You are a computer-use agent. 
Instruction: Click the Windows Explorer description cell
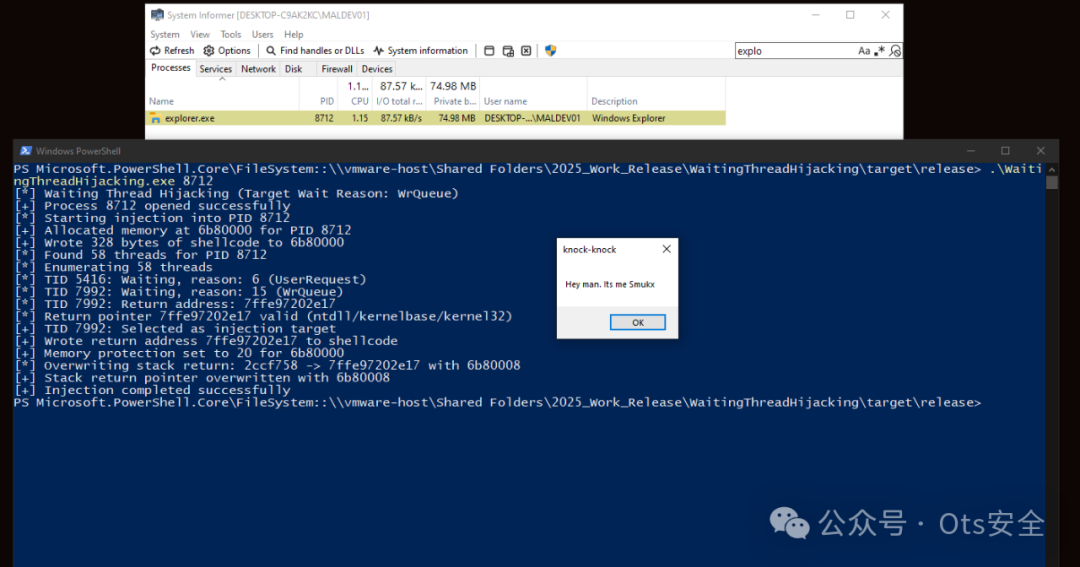(628, 118)
